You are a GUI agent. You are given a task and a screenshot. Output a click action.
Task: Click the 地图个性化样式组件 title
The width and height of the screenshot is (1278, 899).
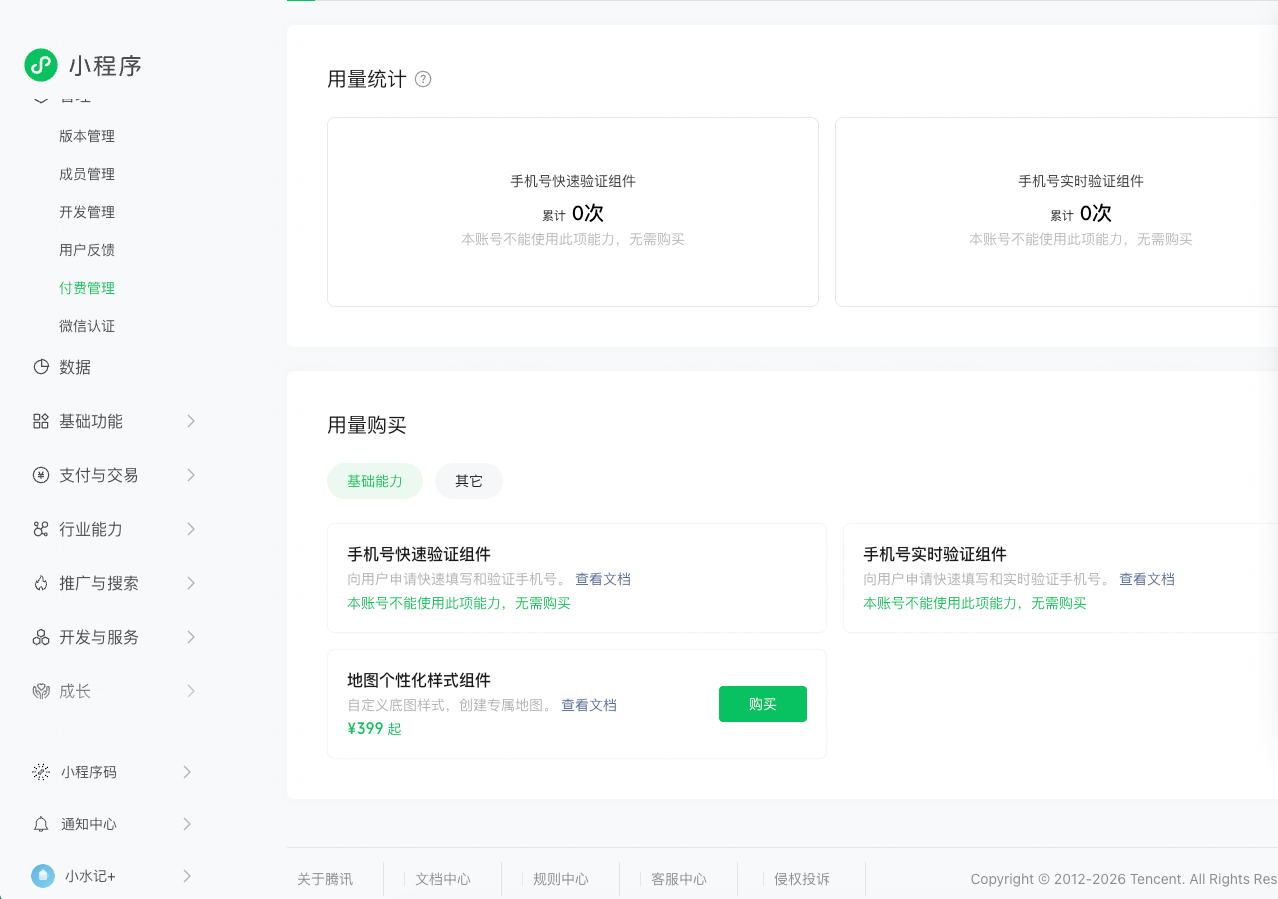pyautogui.click(x=419, y=680)
